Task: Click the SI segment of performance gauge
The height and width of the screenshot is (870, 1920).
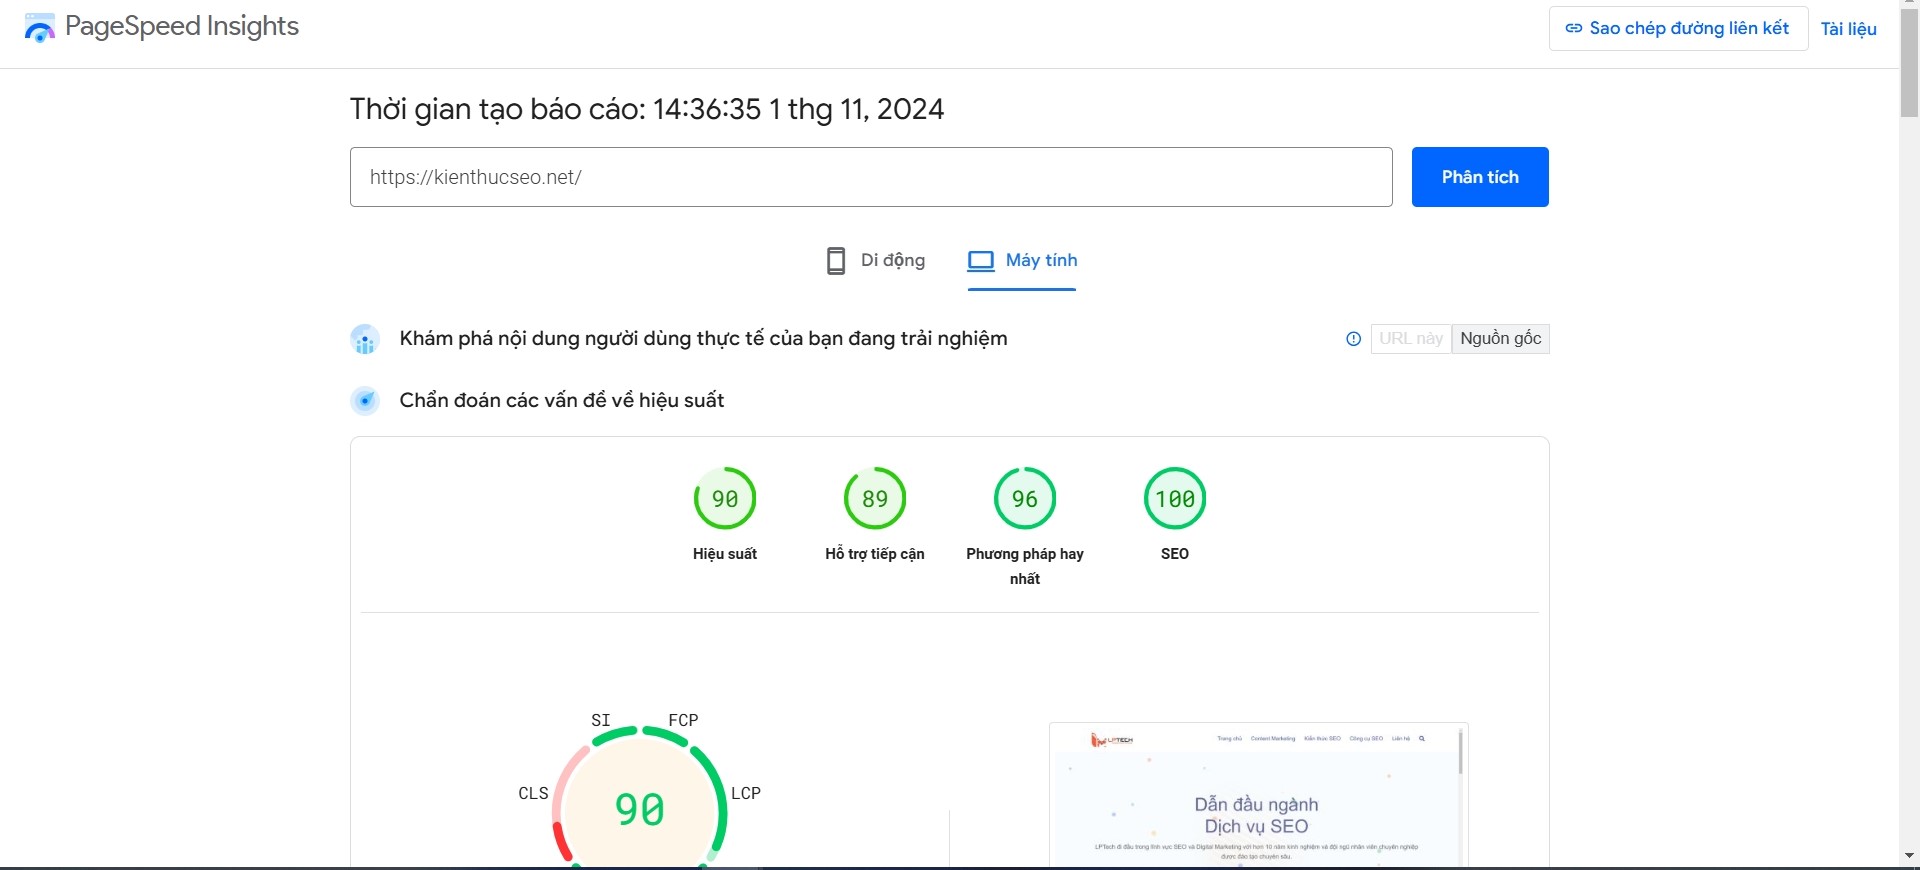Action: (x=613, y=735)
